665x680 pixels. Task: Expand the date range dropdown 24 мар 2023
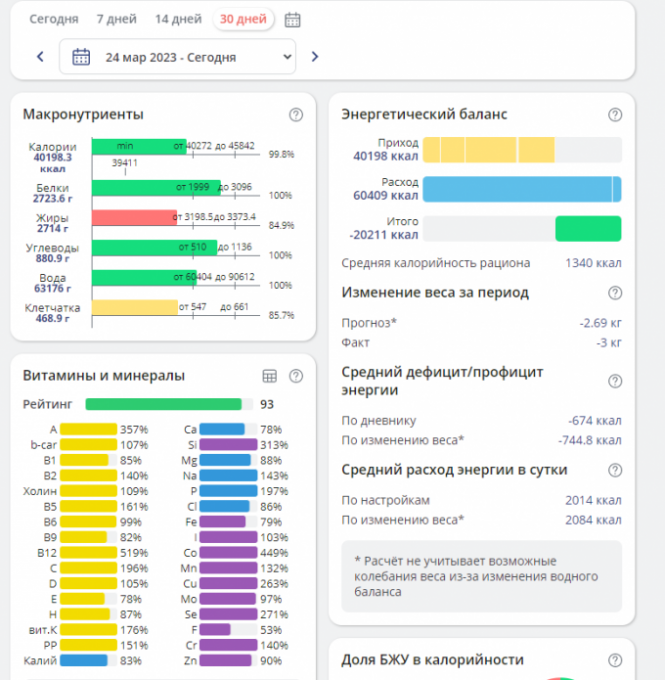point(178,57)
